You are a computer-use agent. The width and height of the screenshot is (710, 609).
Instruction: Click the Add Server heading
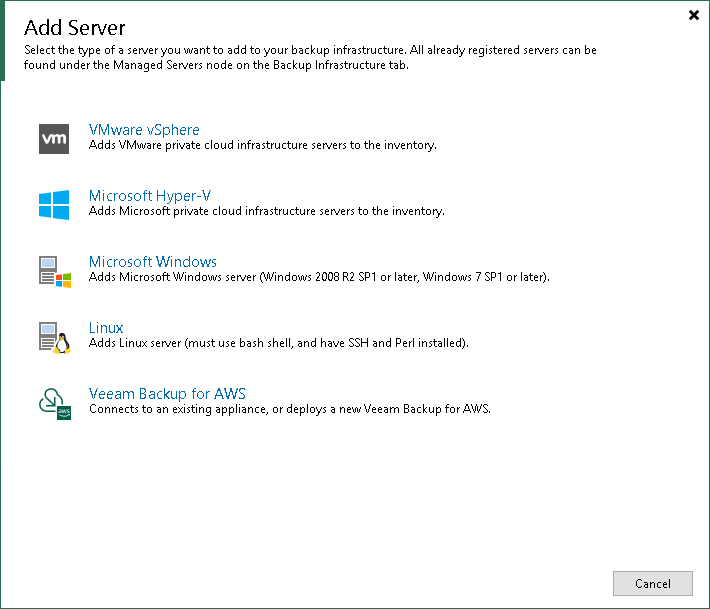click(x=75, y=28)
